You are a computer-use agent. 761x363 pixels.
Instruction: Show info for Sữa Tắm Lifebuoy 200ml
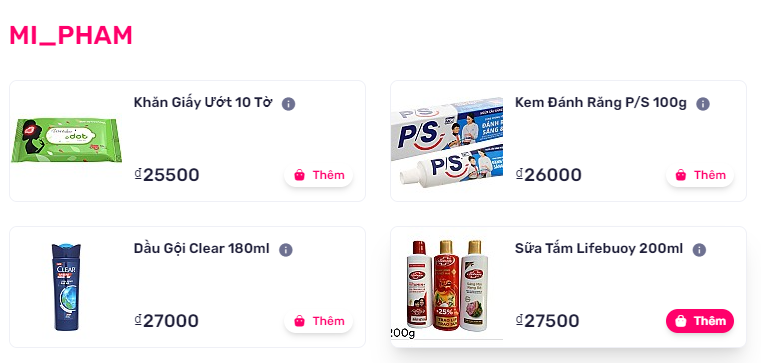coord(699,250)
